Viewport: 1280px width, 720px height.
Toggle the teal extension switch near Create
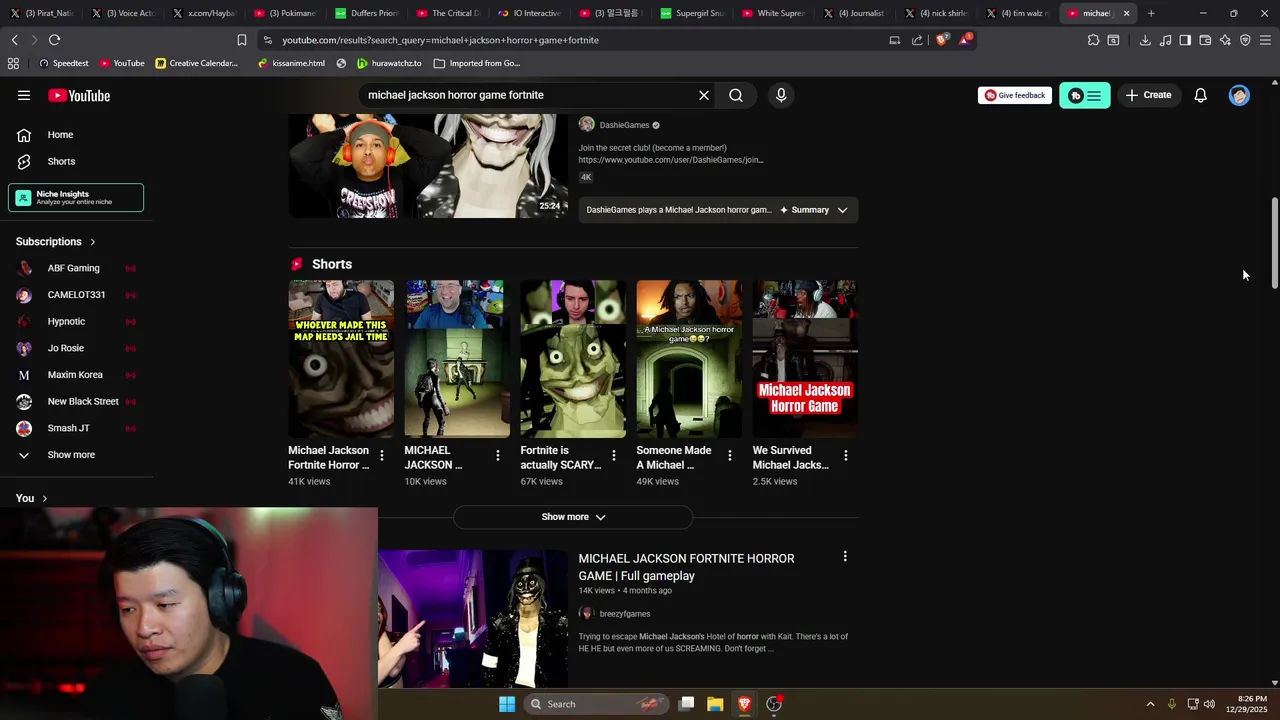1085,95
